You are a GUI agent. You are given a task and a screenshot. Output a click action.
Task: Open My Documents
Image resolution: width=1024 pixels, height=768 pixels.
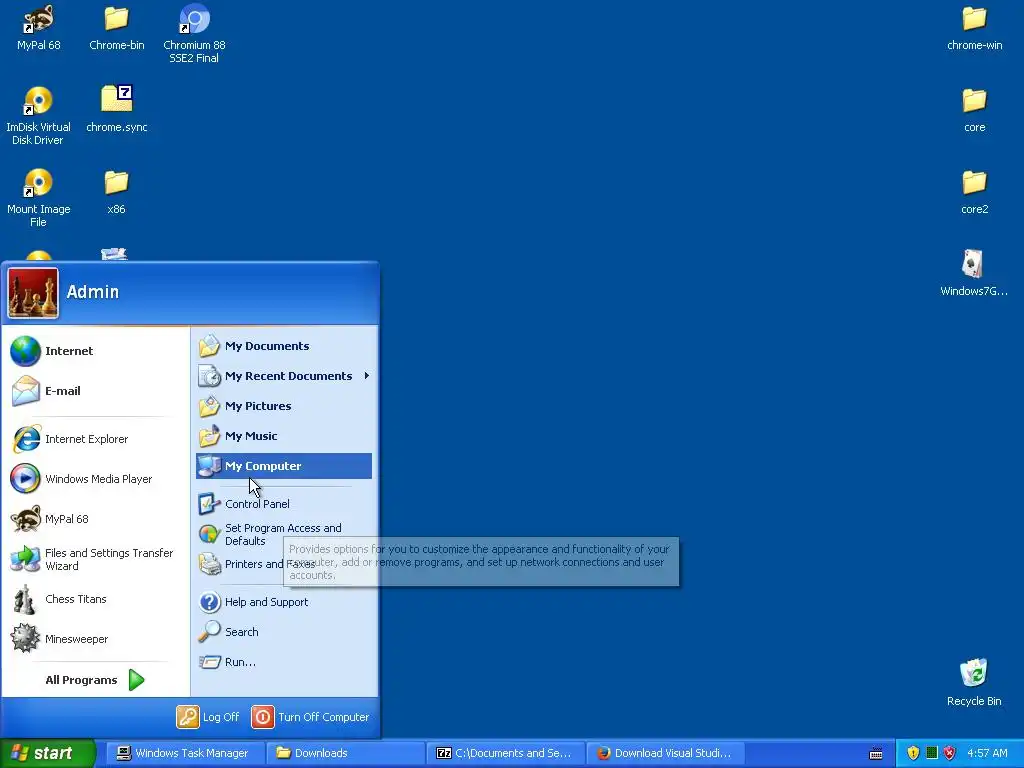point(284,346)
